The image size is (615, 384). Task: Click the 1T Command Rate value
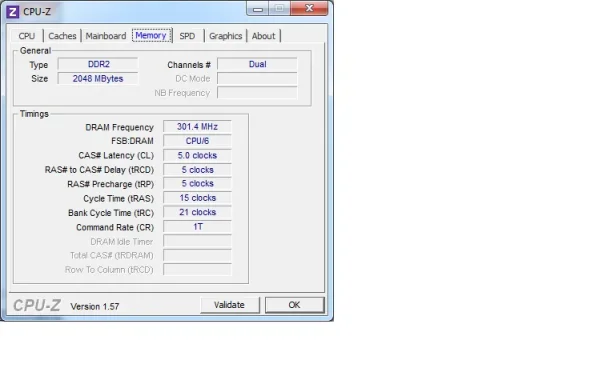(x=197, y=227)
